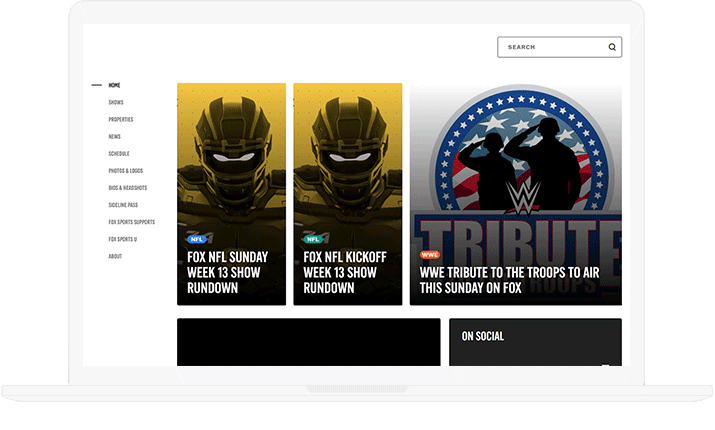The image size is (715, 430).
Task: Select Bios & Headshots menu item
Action: (128, 188)
